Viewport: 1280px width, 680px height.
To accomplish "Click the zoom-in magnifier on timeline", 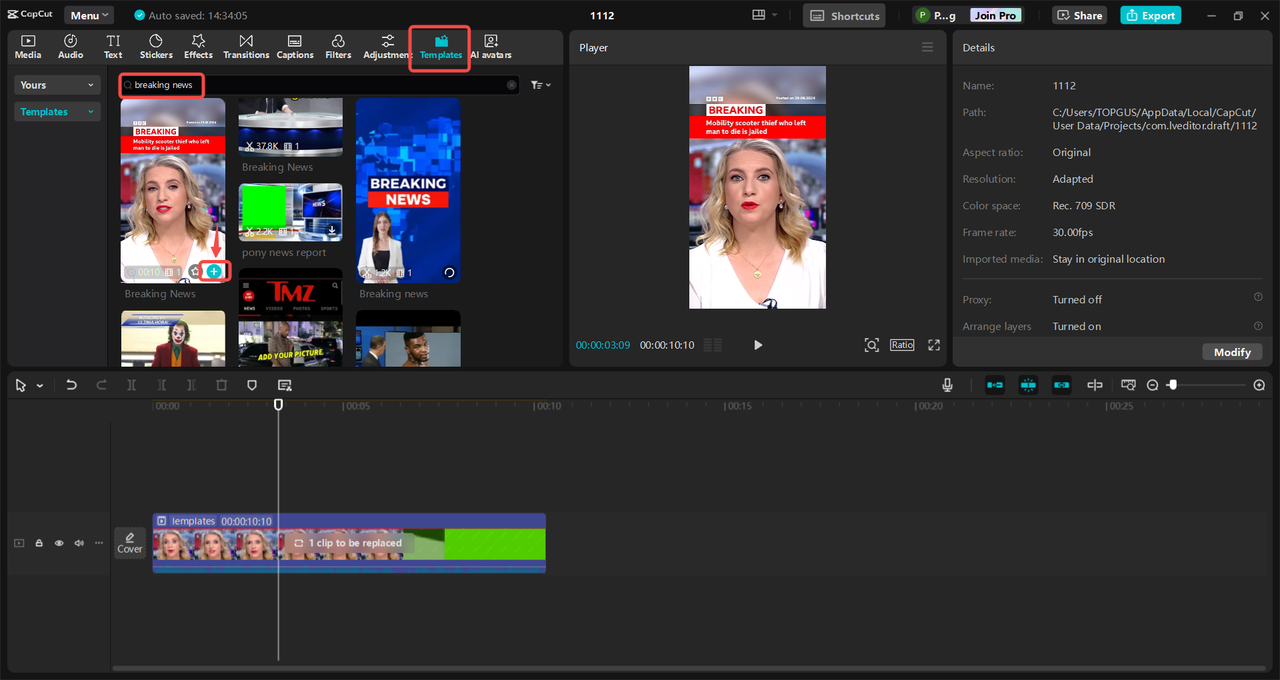I will pyautogui.click(x=1259, y=385).
